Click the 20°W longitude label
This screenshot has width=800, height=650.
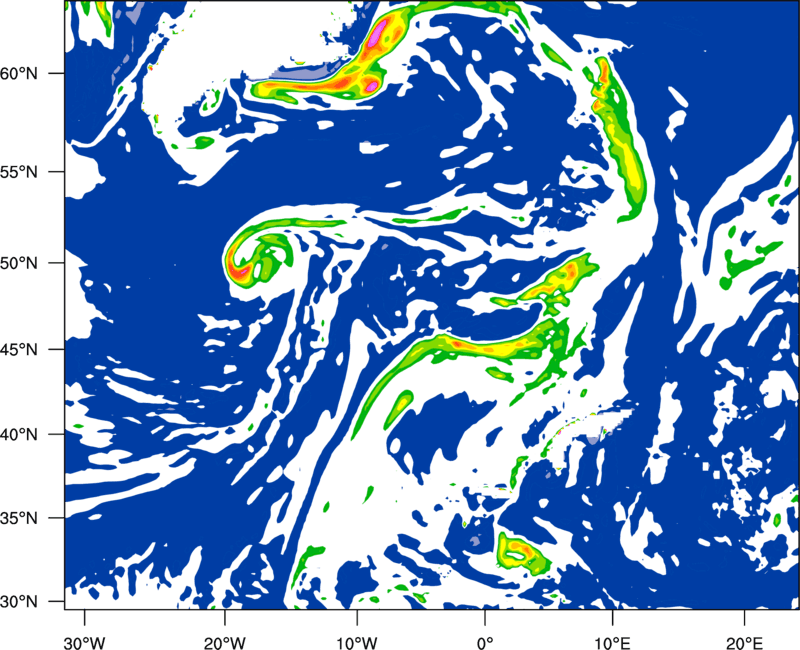coord(224,643)
